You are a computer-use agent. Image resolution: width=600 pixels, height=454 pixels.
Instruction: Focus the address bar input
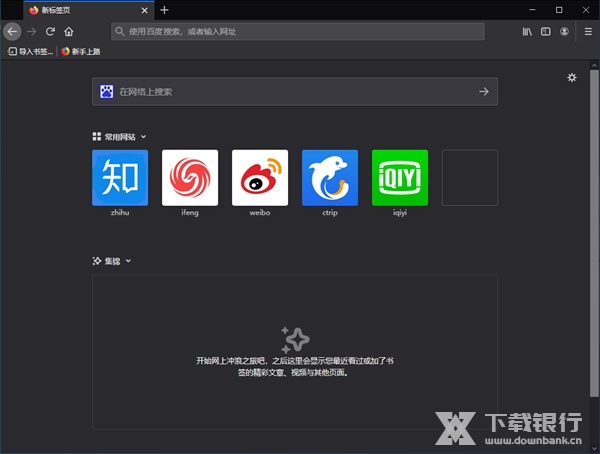coord(300,32)
